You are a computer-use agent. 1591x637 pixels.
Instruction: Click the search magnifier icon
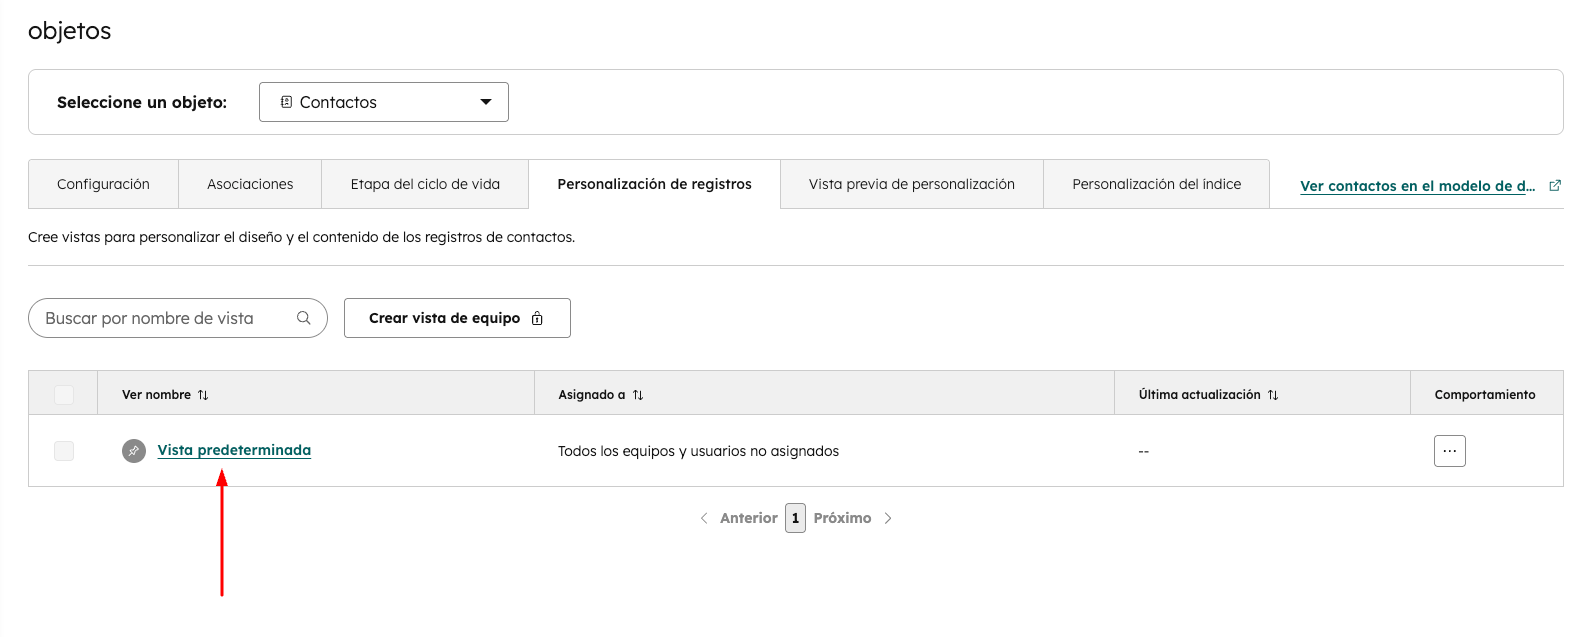point(304,318)
